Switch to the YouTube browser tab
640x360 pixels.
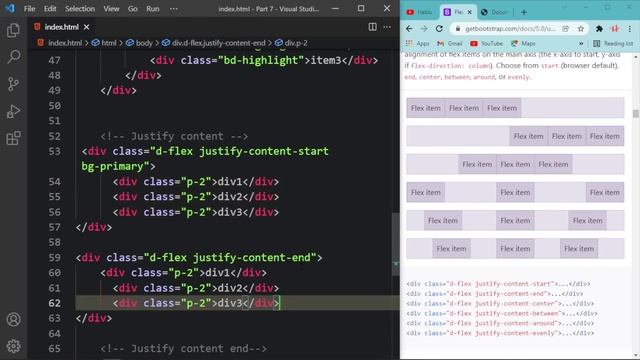[x=420, y=12]
